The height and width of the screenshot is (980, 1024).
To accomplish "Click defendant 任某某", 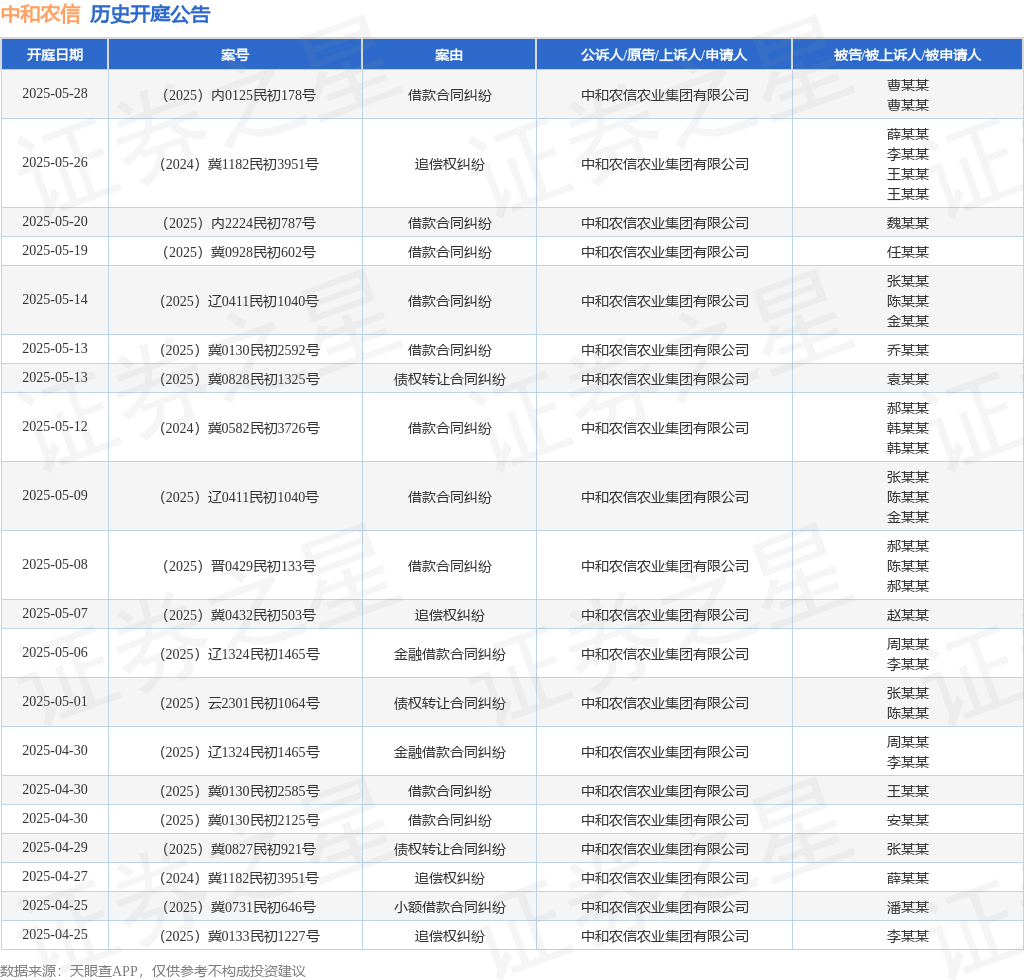I will (908, 252).
